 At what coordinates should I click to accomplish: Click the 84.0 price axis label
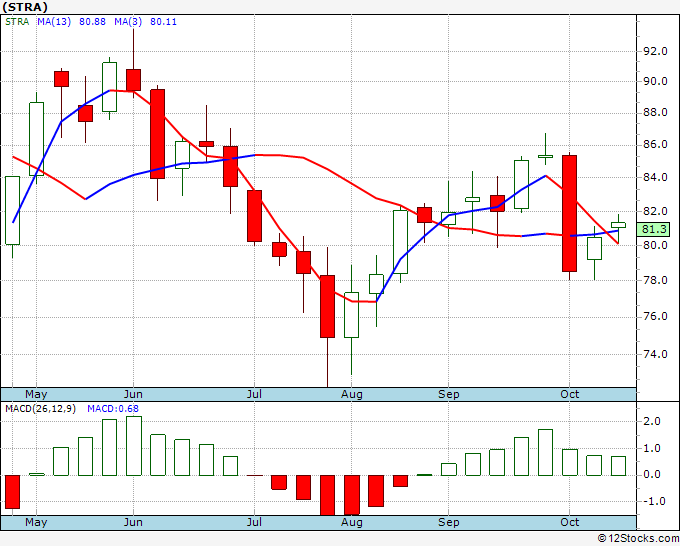[655, 177]
